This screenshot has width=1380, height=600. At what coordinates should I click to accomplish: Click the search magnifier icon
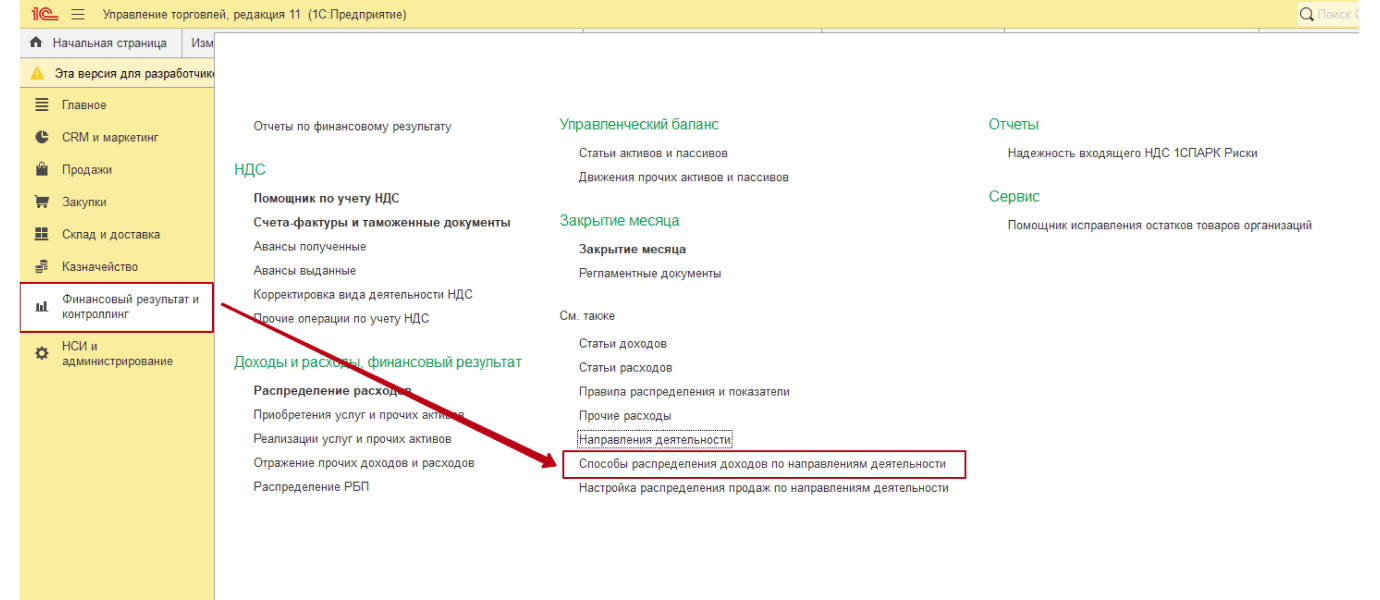pos(1306,14)
